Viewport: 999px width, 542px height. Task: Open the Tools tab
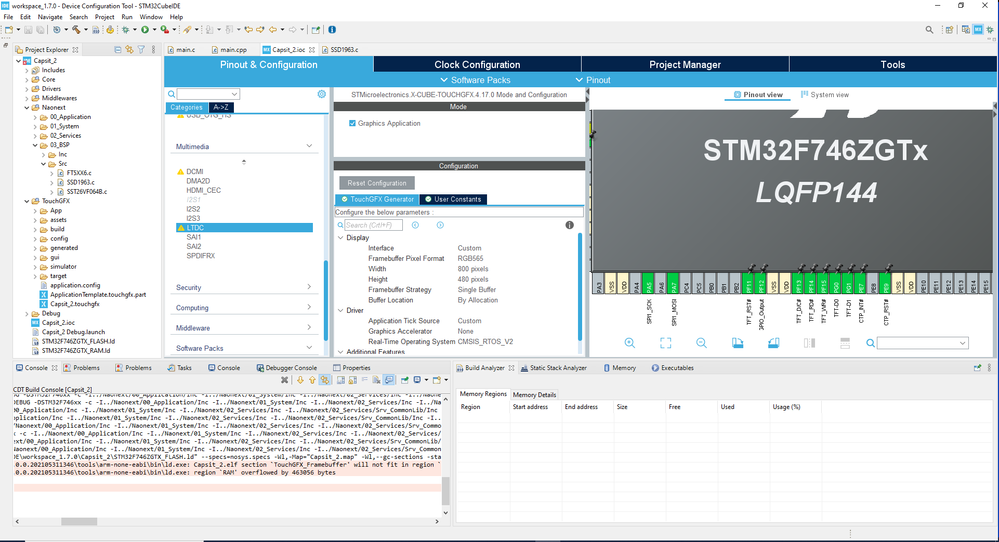(x=893, y=64)
